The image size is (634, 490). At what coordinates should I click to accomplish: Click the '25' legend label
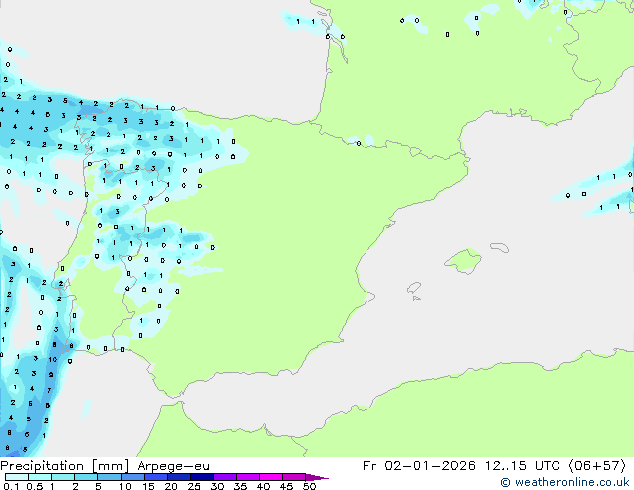pos(194,486)
